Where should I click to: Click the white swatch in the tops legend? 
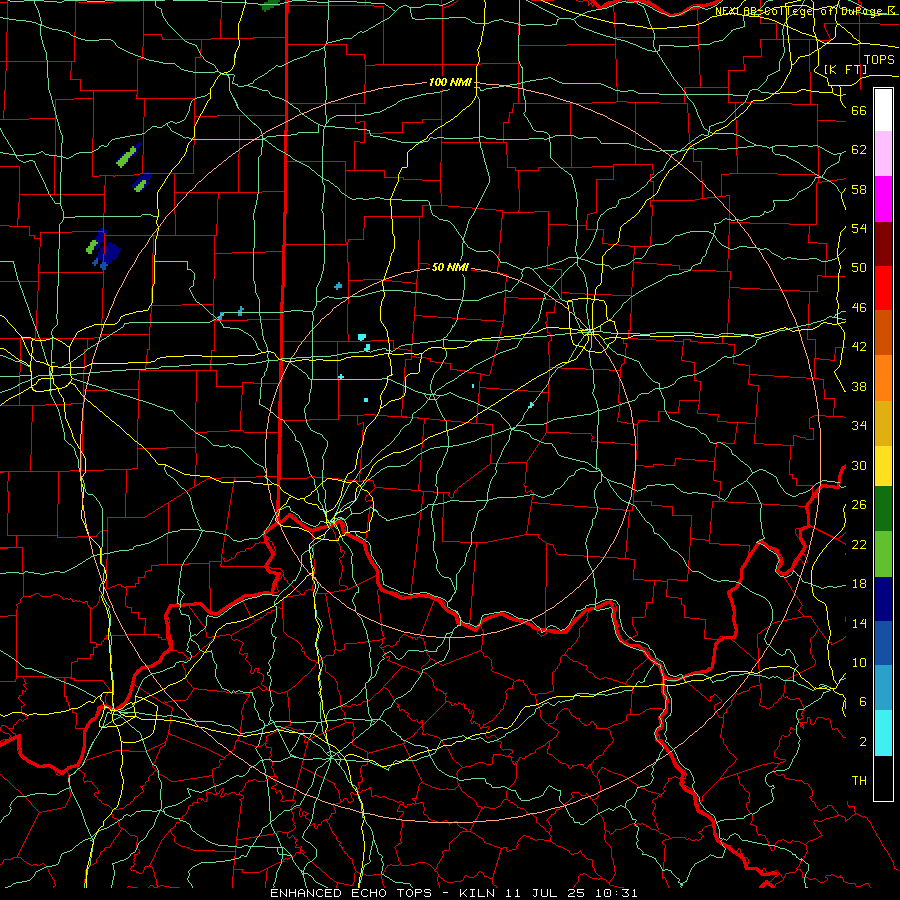pos(883,110)
